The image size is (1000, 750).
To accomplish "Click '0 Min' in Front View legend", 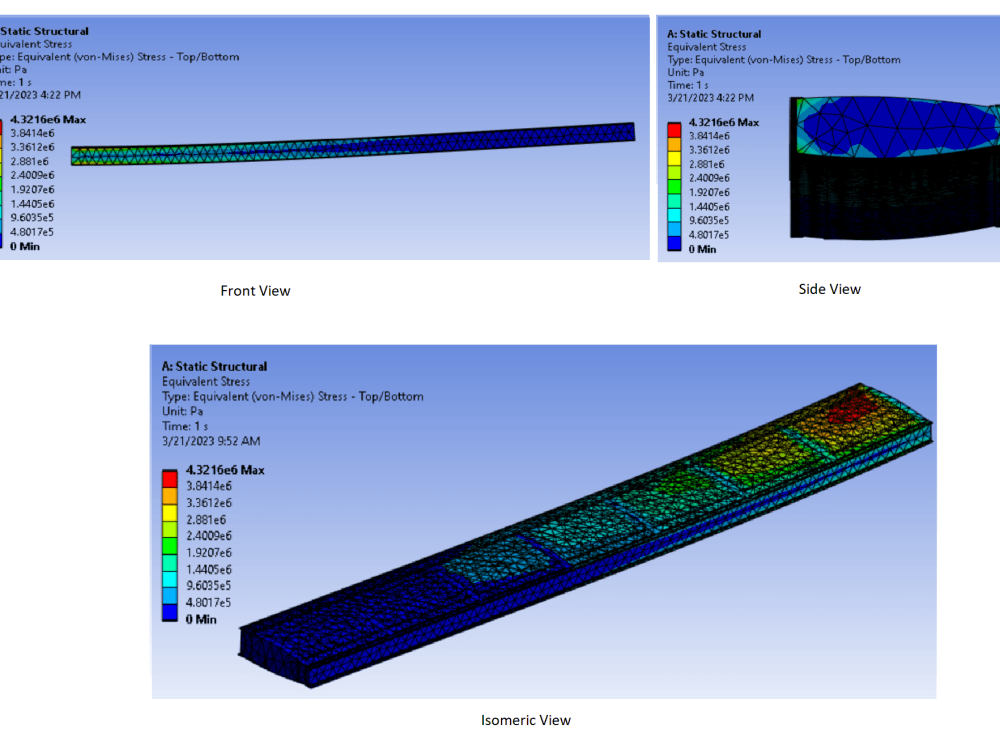I will click(x=25, y=246).
